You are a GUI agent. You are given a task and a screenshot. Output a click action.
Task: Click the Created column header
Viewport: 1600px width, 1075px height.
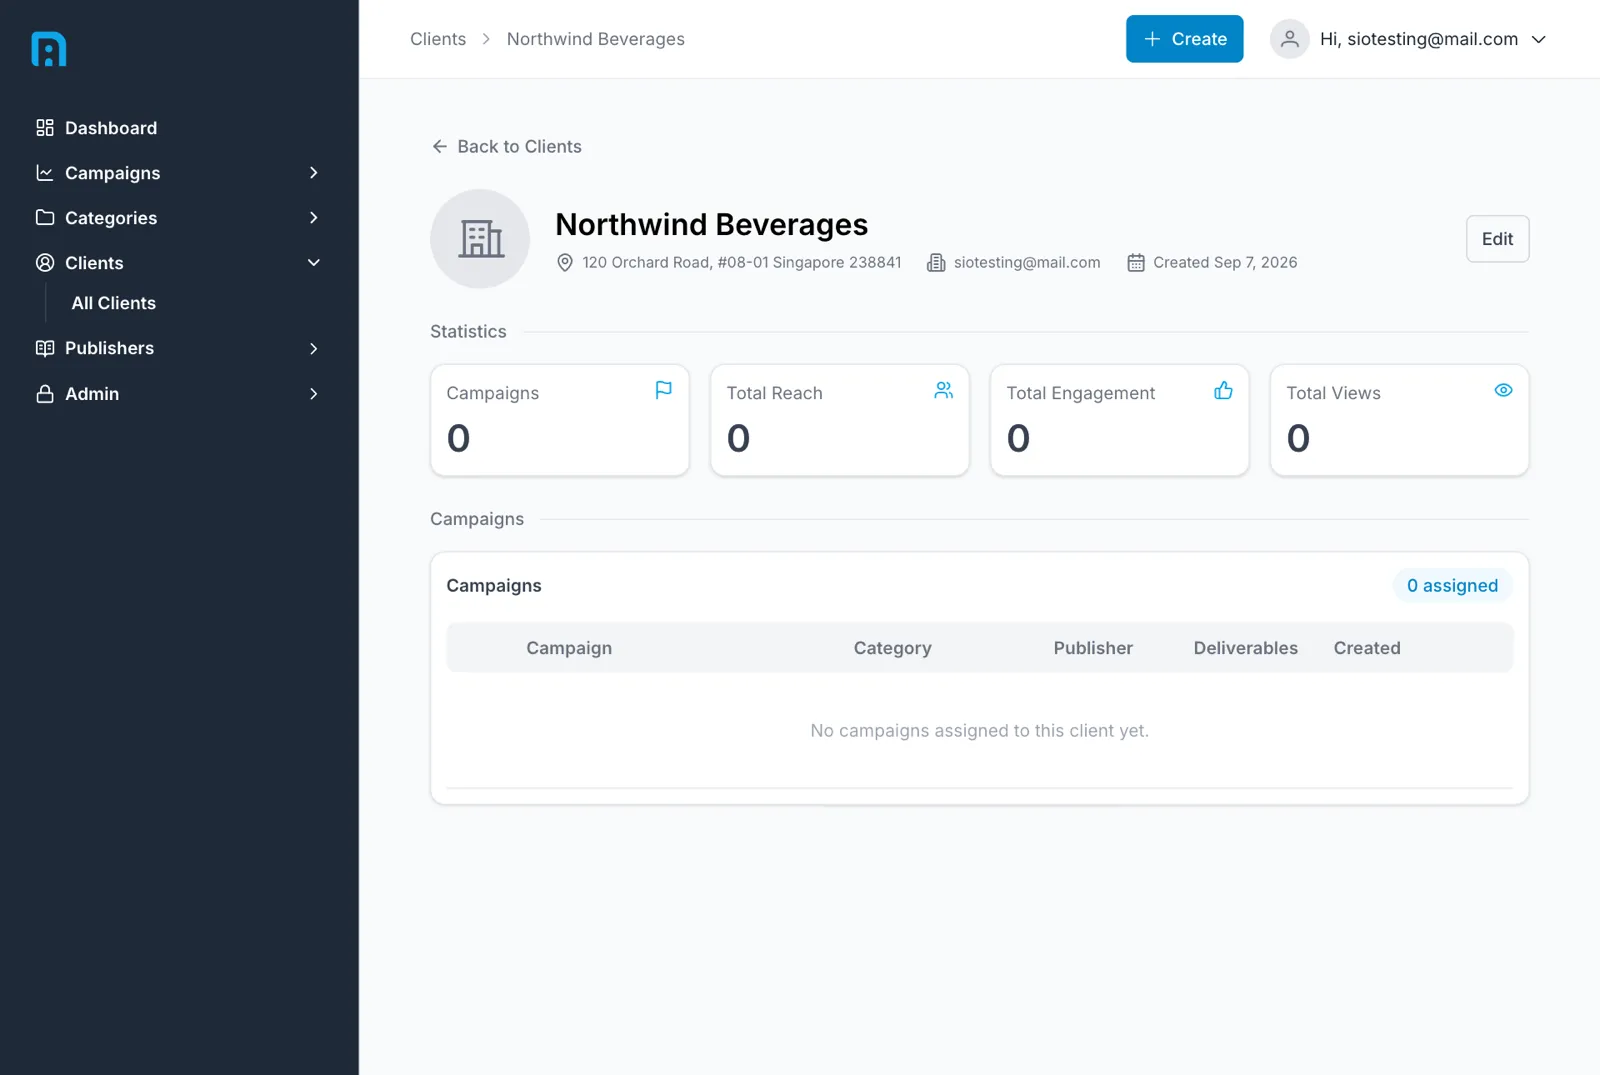[1367, 648]
